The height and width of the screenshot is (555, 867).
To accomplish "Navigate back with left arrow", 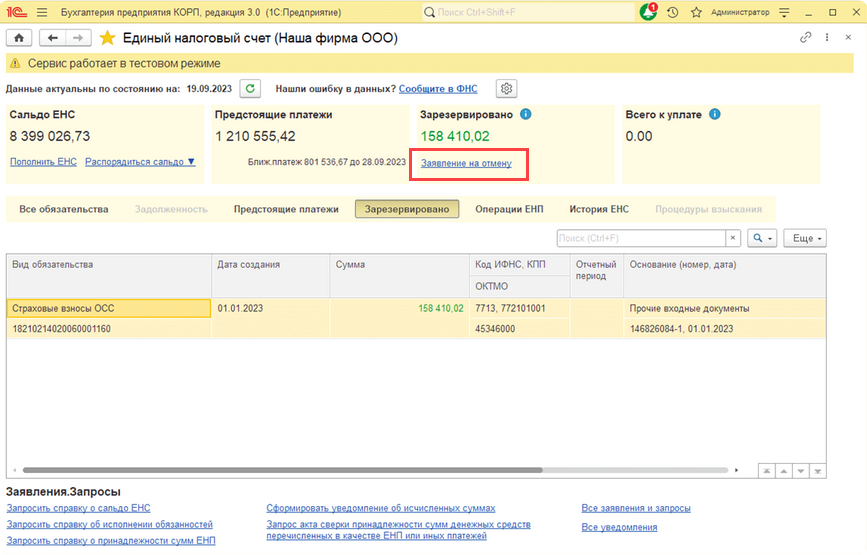I will 53,38.
